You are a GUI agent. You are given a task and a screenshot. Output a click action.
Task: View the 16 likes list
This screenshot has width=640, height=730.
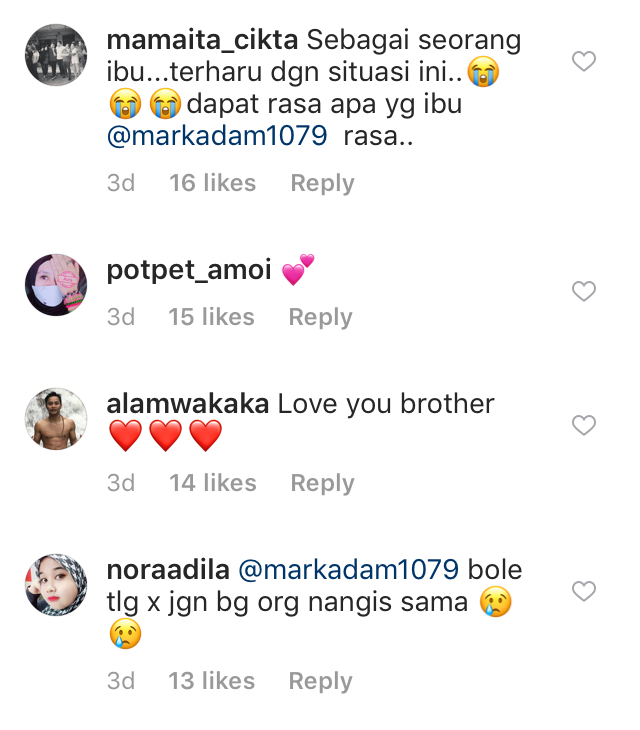coord(213,182)
